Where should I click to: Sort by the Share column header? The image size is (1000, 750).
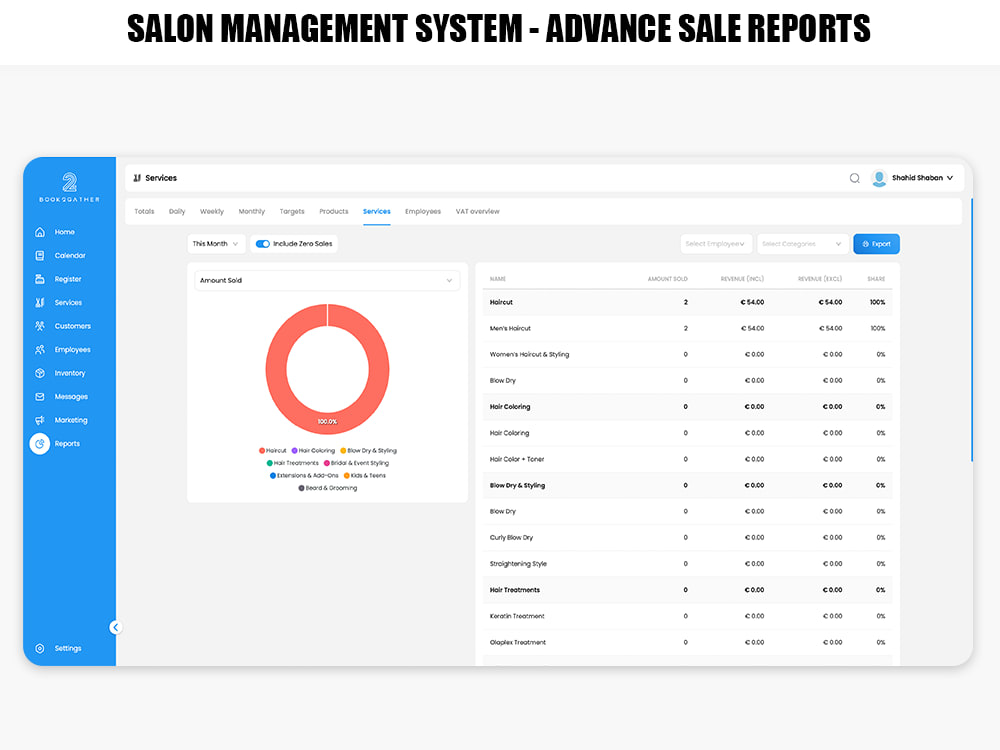tap(876, 279)
